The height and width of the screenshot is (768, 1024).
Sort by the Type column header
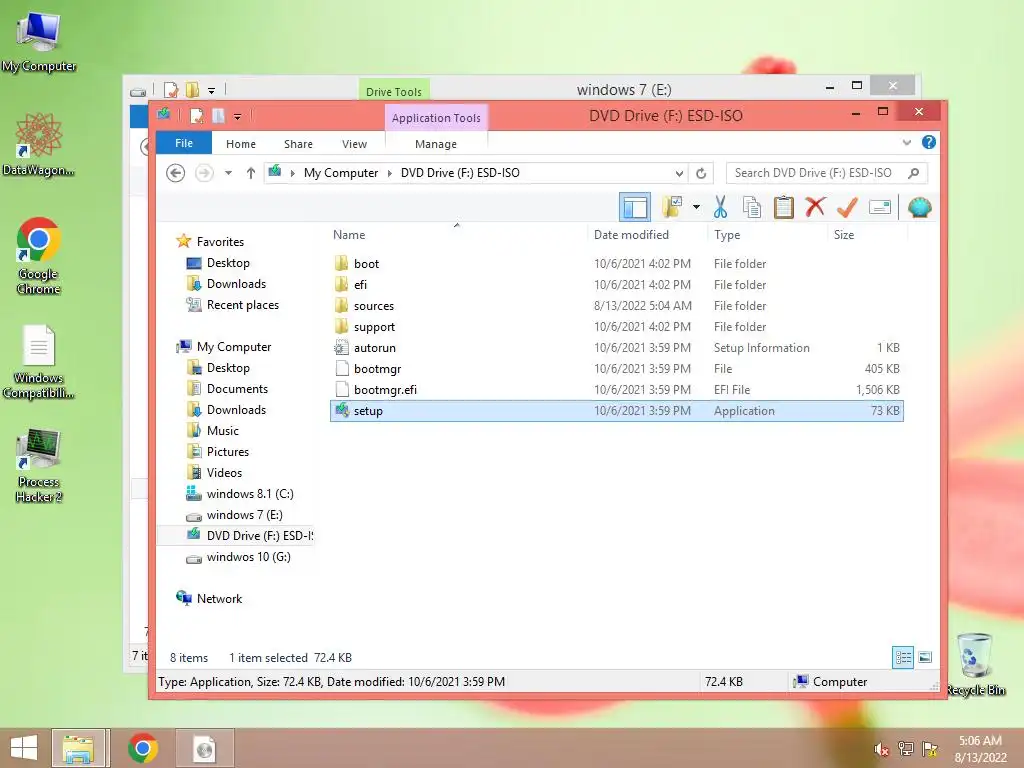(x=727, y=234)
